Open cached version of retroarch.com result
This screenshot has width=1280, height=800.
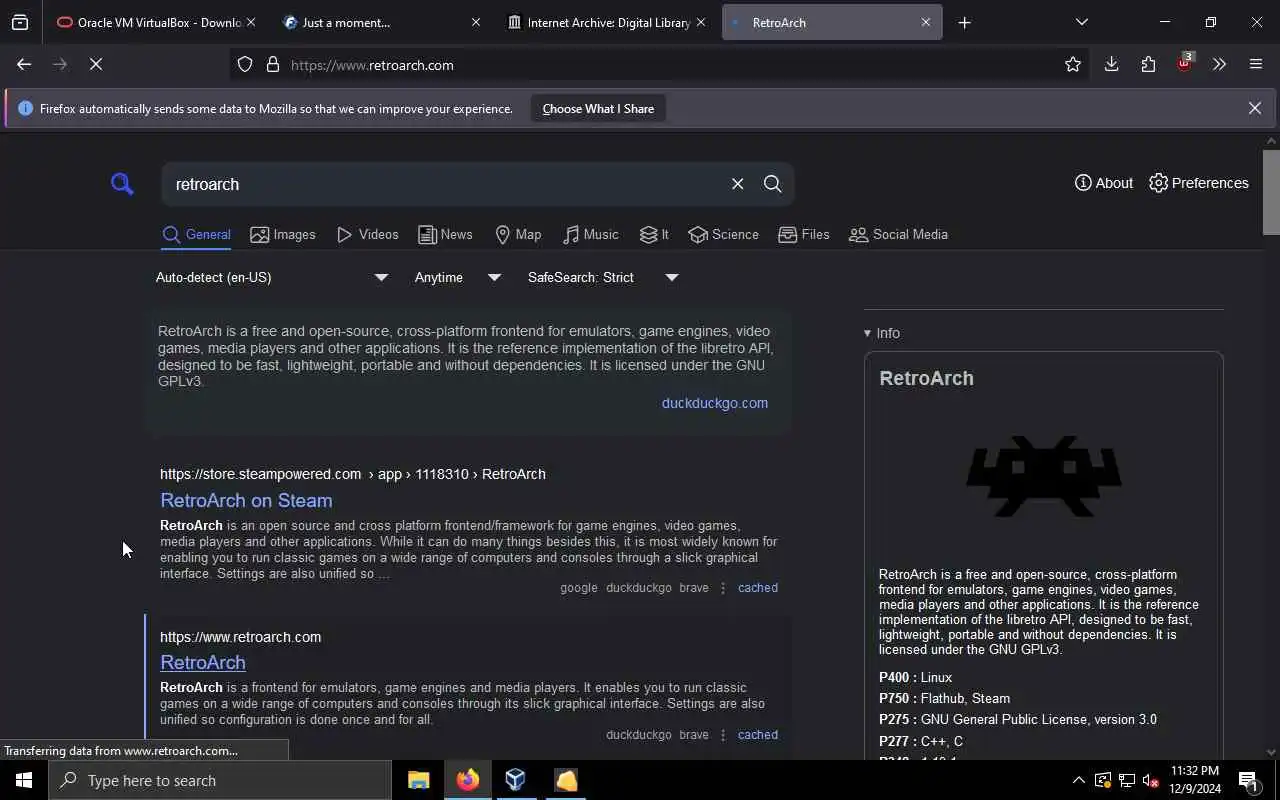point(757,735)
